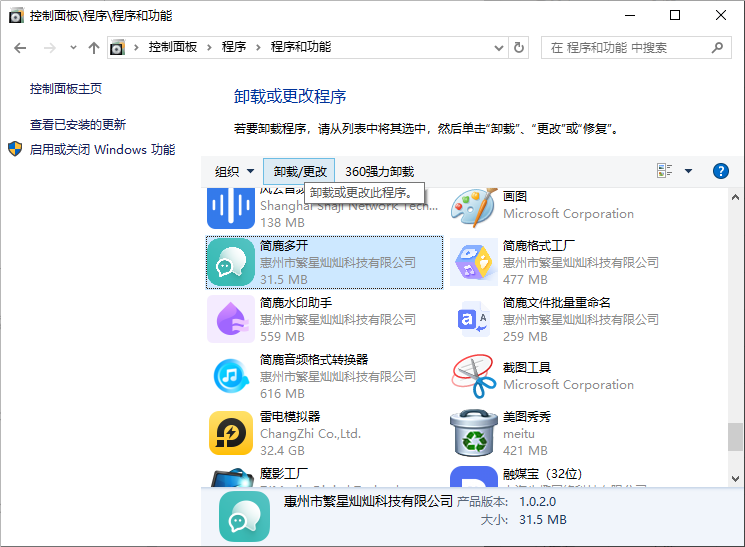Select the 简鹿文件批量重命名 program name
Screen dimensions: 745x547
tap(557, 303)
